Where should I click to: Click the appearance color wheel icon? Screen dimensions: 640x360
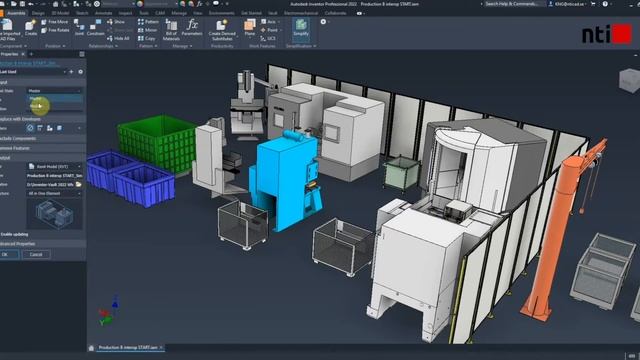[140, 4]
